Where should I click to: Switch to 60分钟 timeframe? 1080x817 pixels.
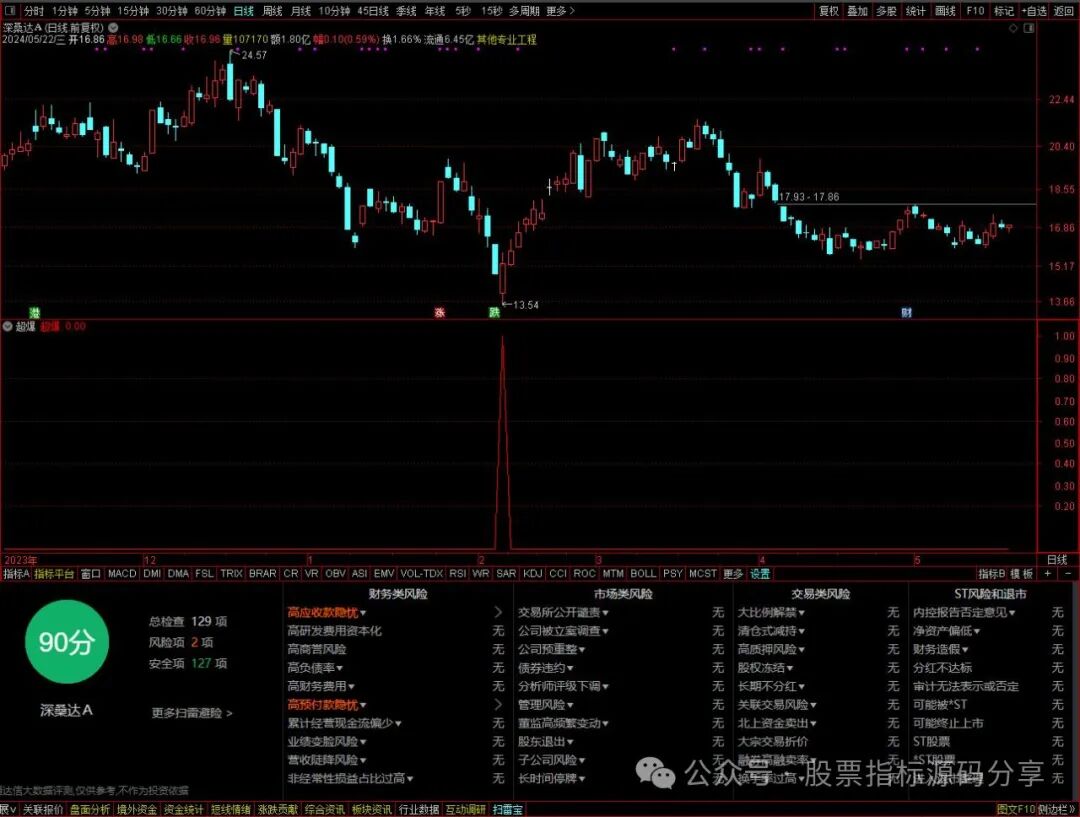[210, 10]
